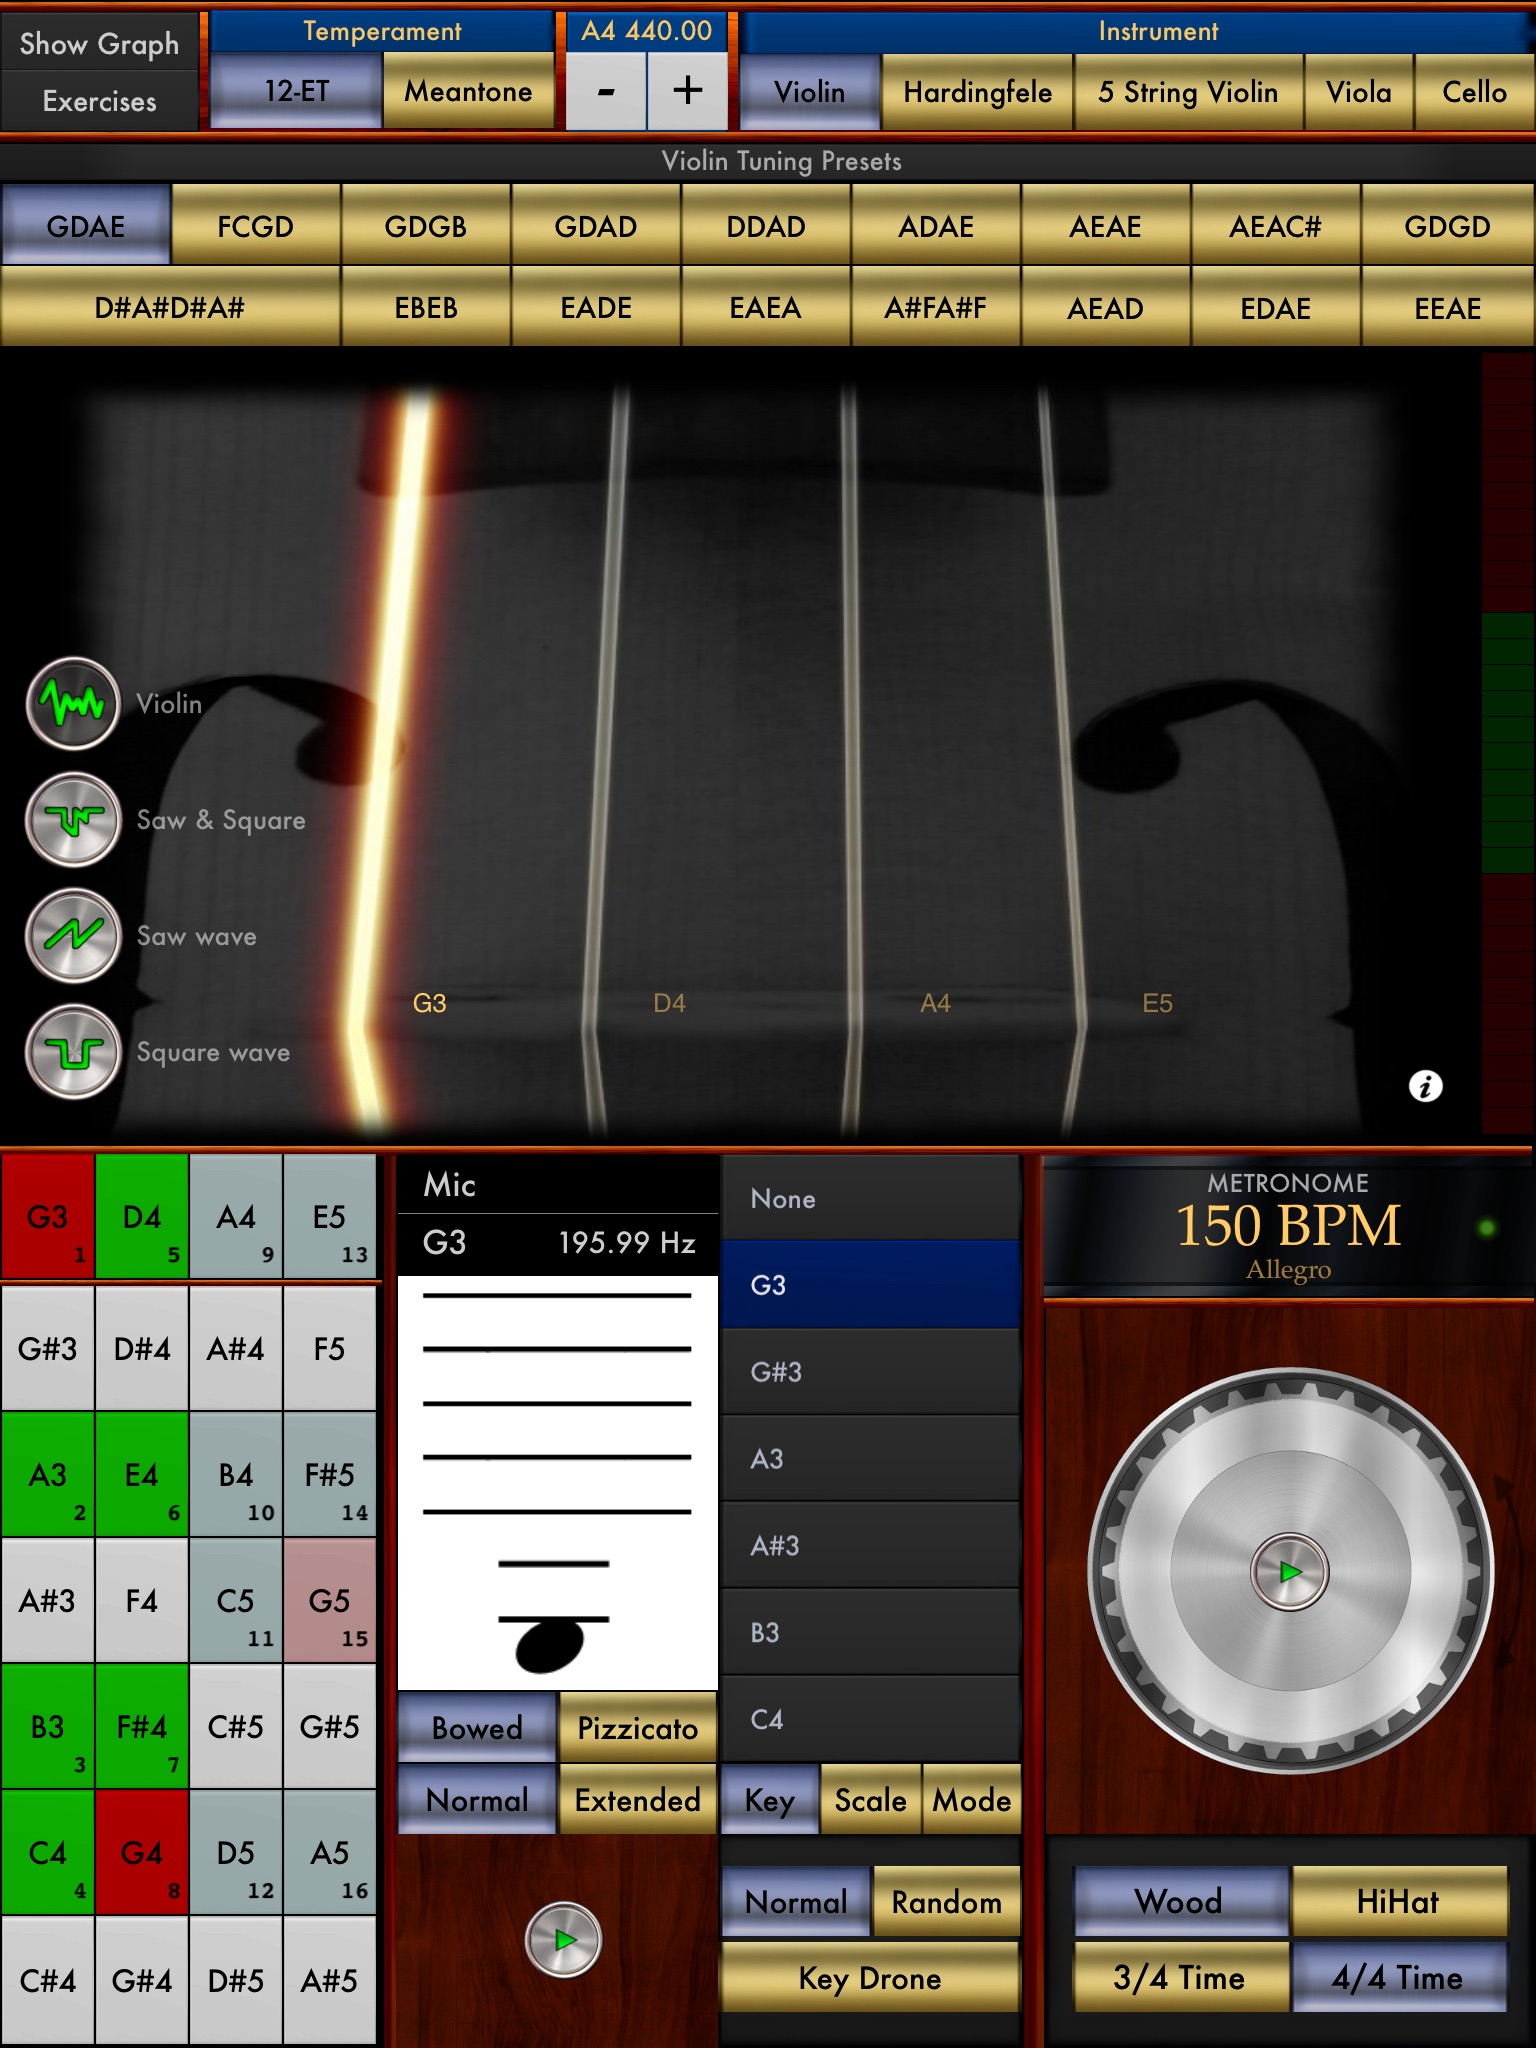
Task: Set metronome to 3/4 Time
Action: click(x=1180, y=1977)
